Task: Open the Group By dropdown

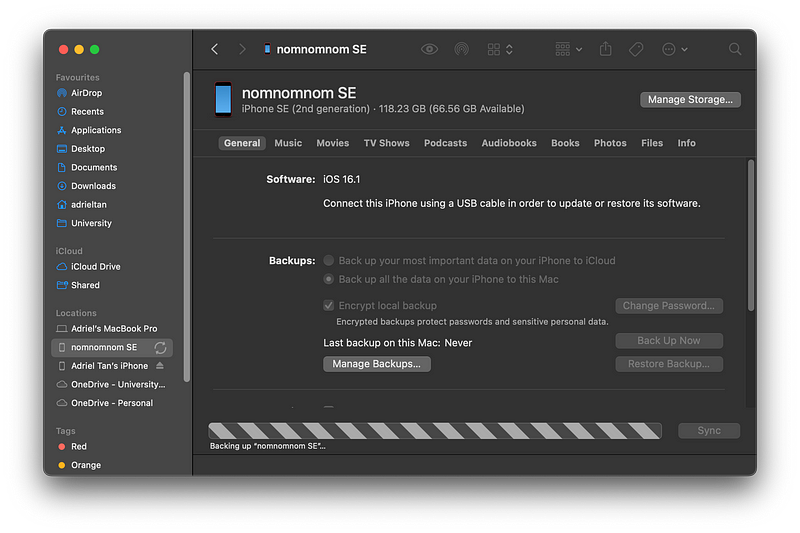Action: (568, 49)
